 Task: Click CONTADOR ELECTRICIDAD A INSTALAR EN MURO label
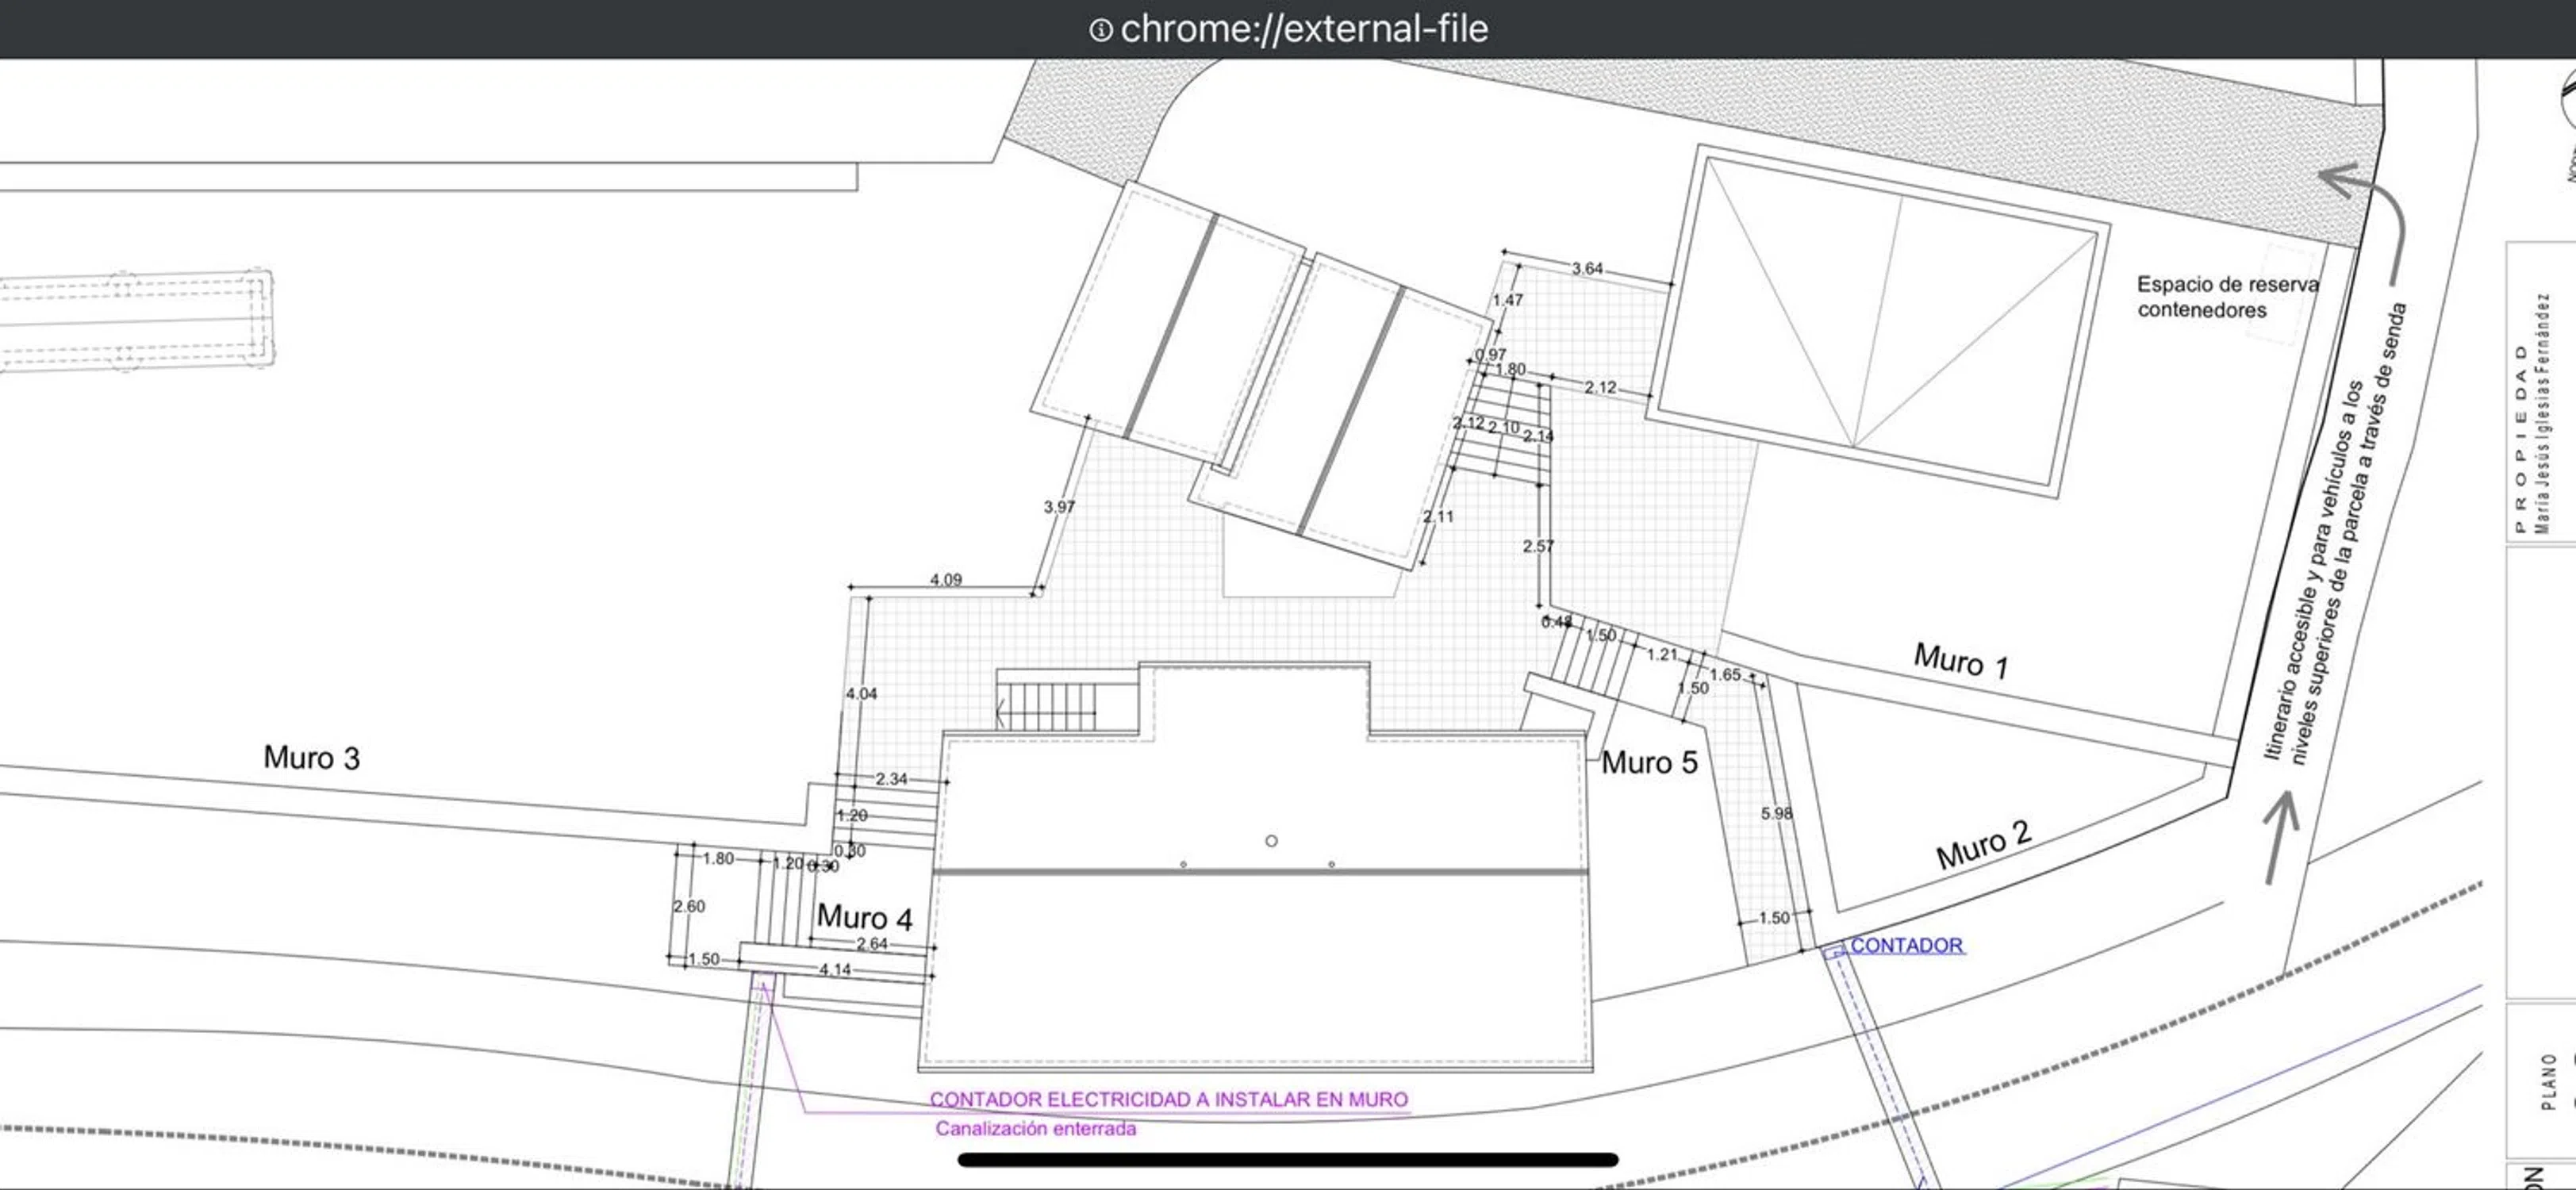tap(1168, 1100)
